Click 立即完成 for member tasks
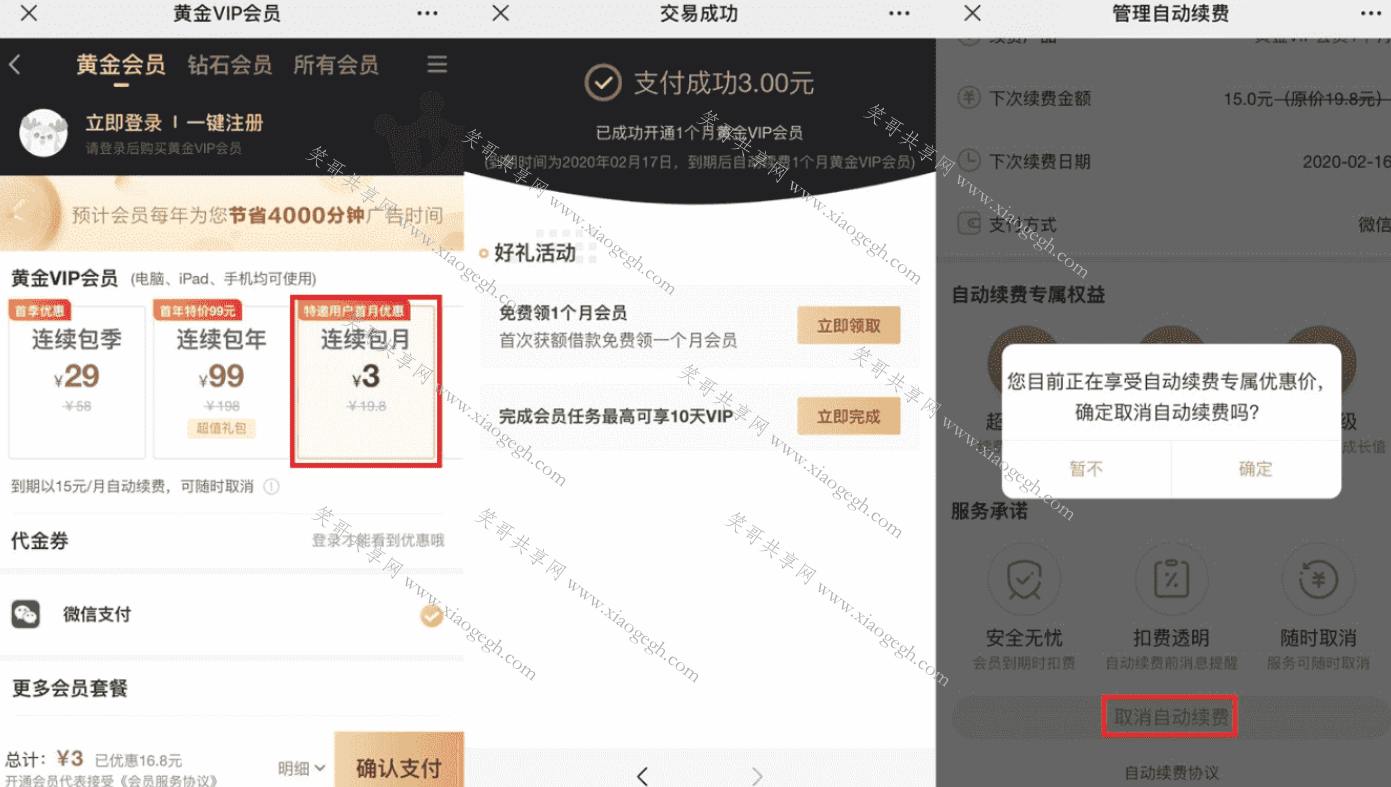Image resolution: width=1391 pixels, height=787 pixels. tap(849, 416)
